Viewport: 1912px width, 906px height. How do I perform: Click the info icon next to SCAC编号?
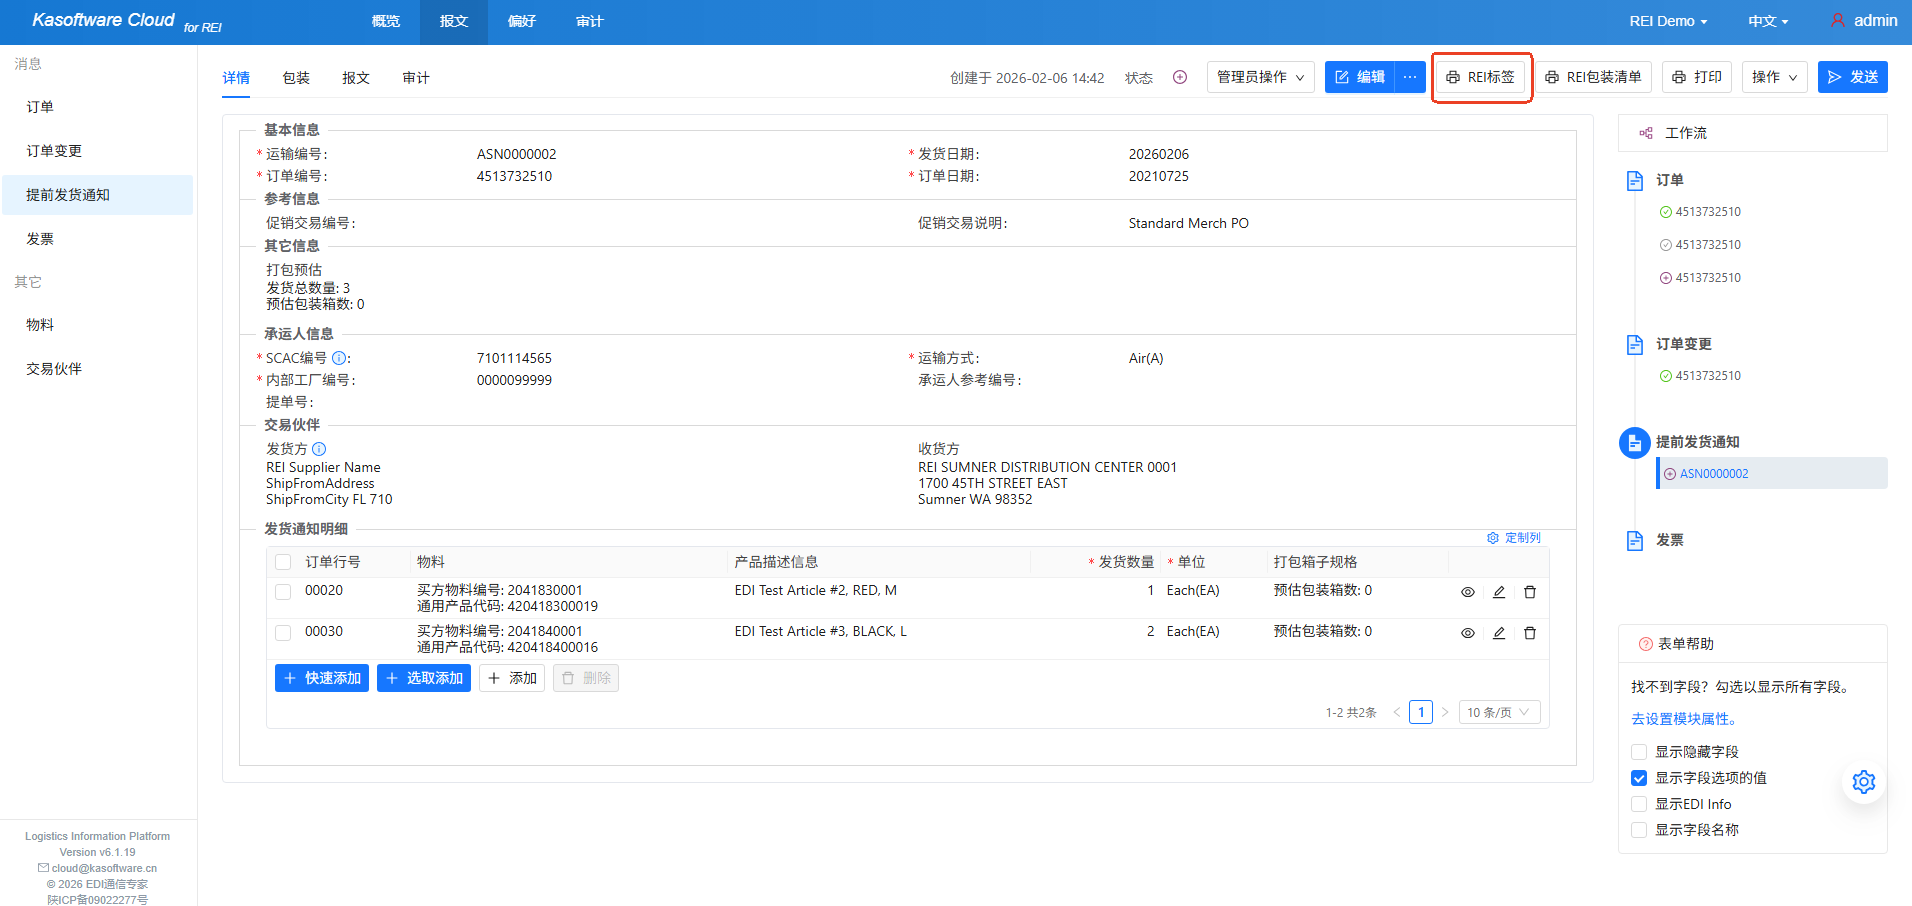click(339, 358)
